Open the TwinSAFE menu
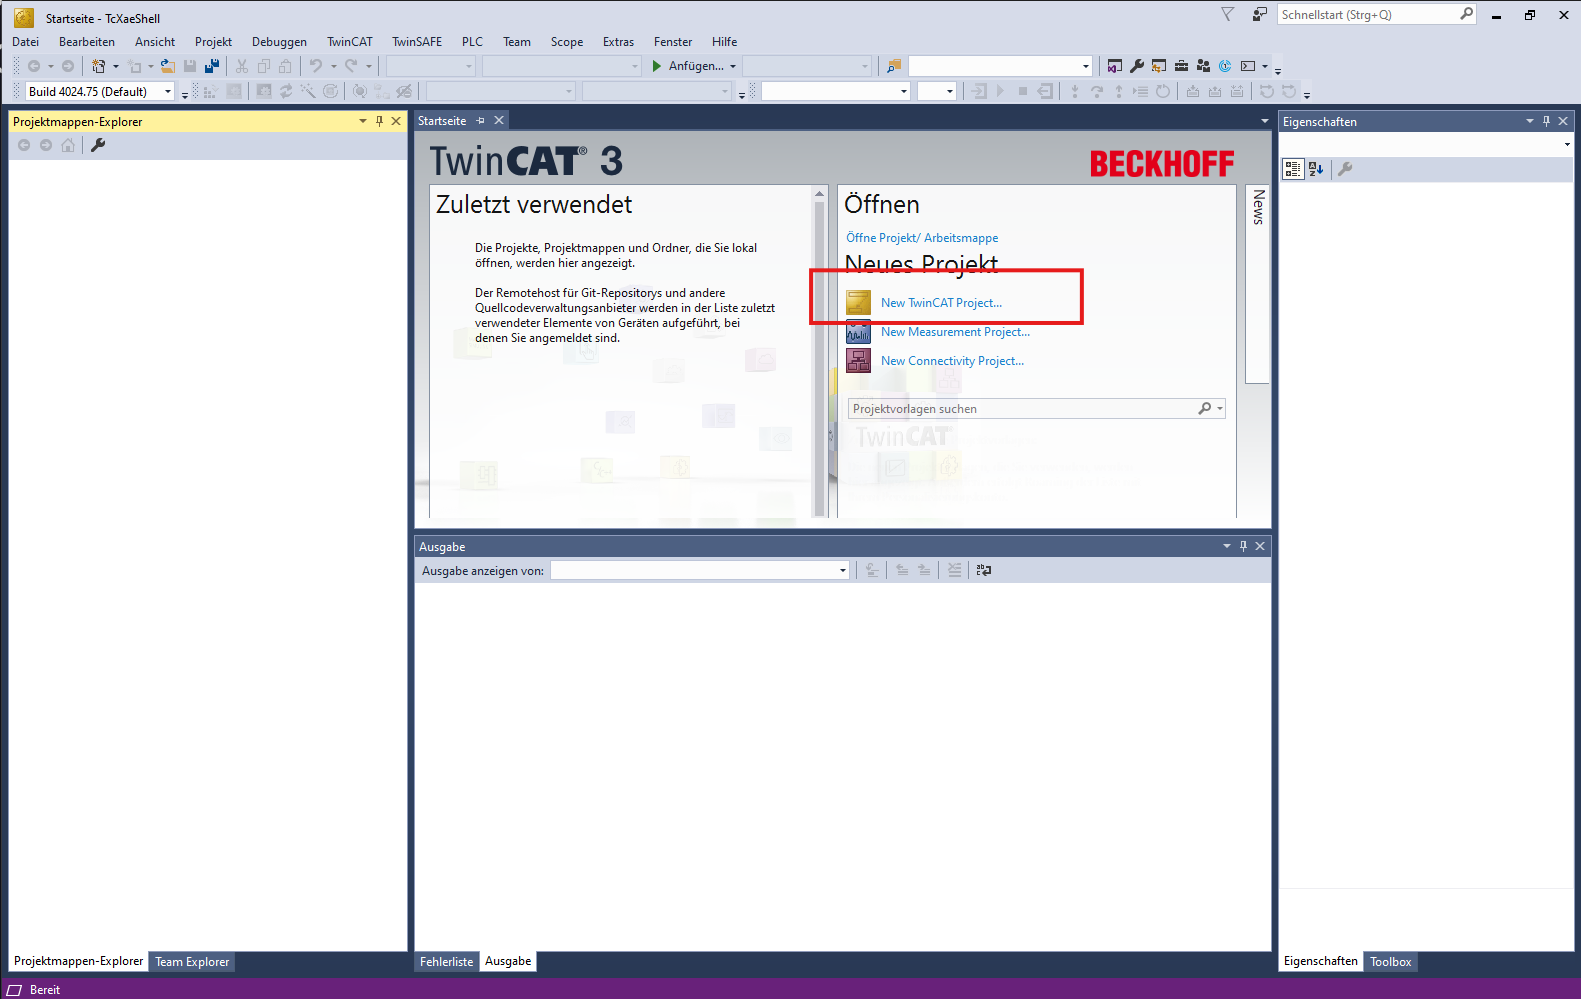 tap(417, 42)
